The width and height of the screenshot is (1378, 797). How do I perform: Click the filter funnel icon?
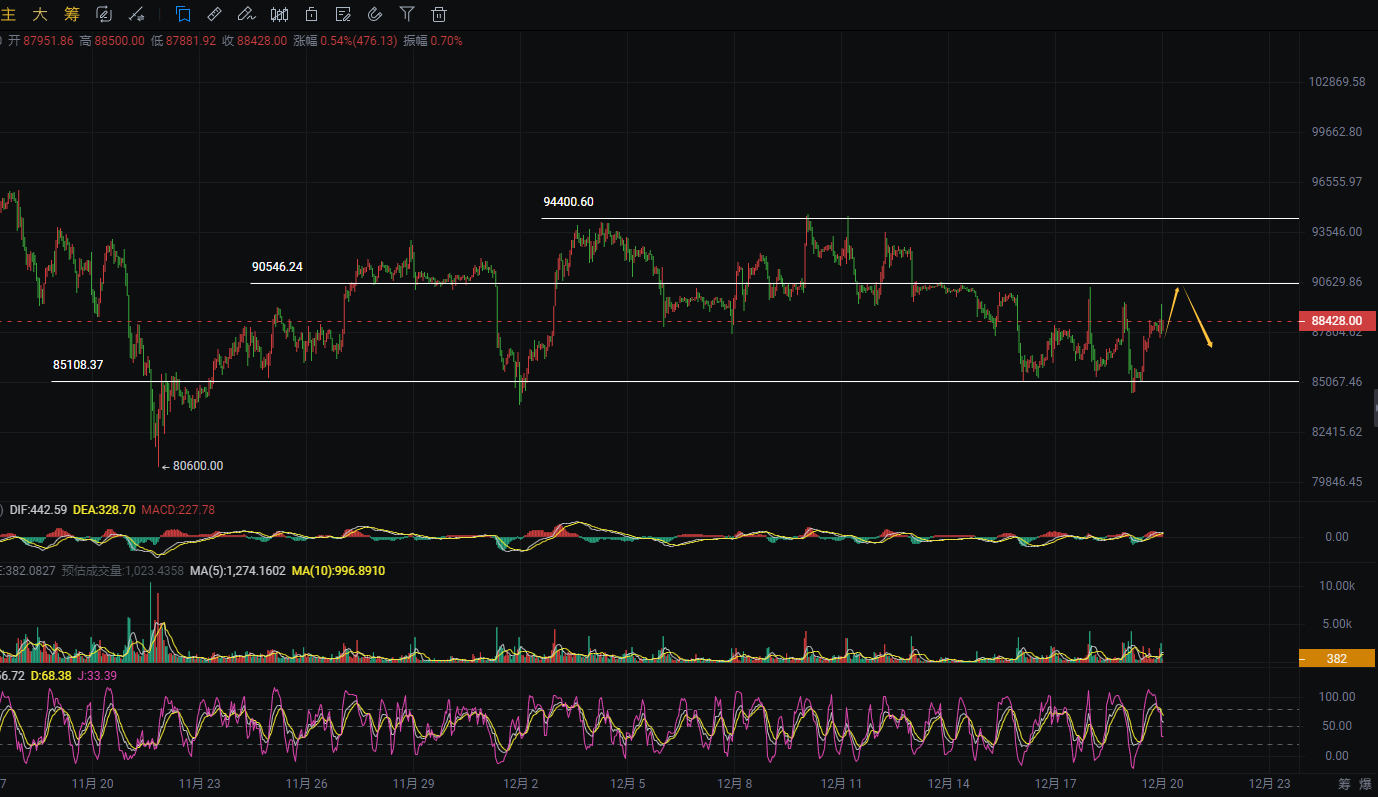pos(406,14)
